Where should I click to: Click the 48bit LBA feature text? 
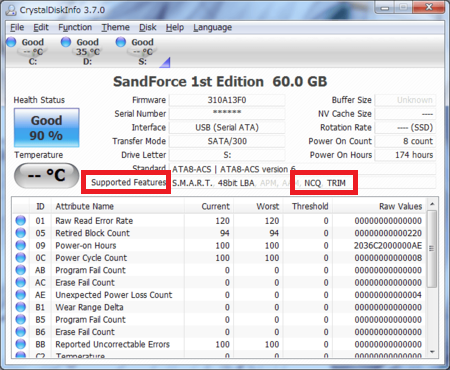click(x=236, y=183)
